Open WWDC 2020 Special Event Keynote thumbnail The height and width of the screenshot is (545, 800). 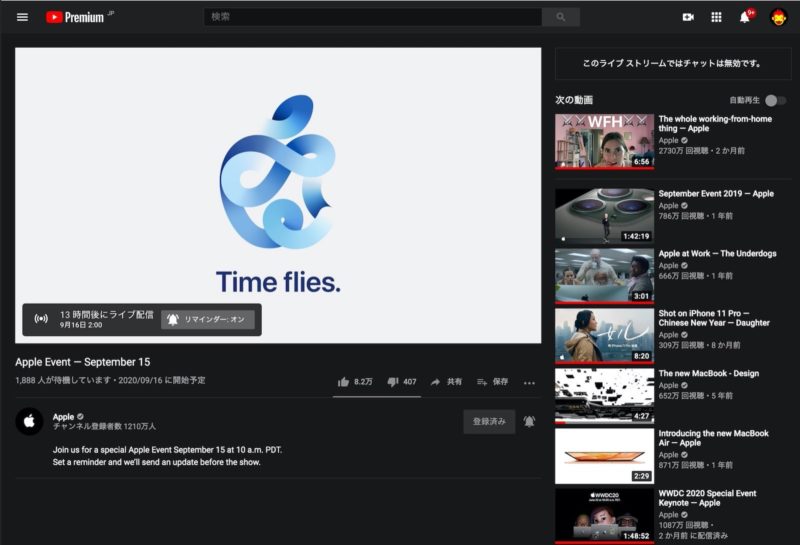pos(604,516)
